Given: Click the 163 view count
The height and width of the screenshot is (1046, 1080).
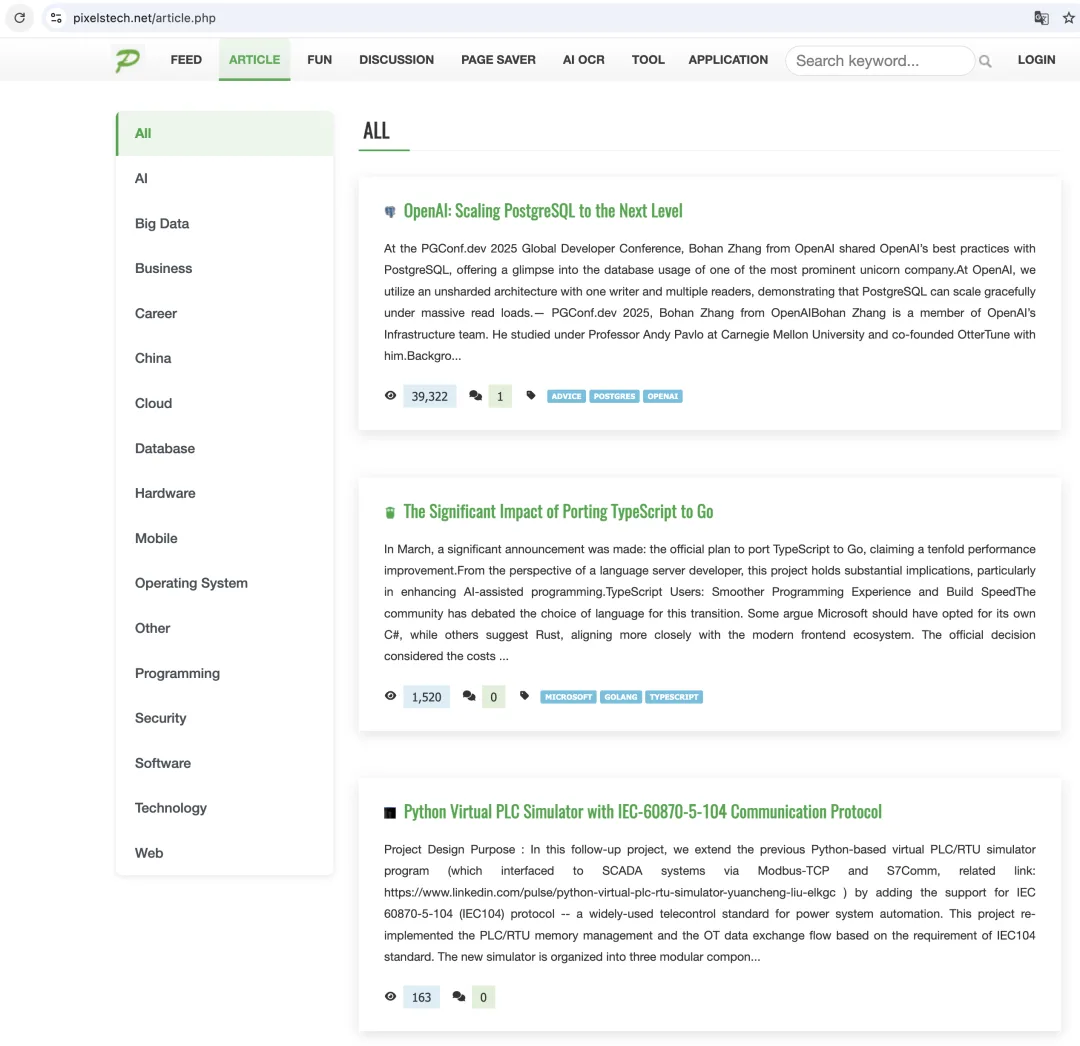Looking at the screenshot, I should click(x=422, y=997).
